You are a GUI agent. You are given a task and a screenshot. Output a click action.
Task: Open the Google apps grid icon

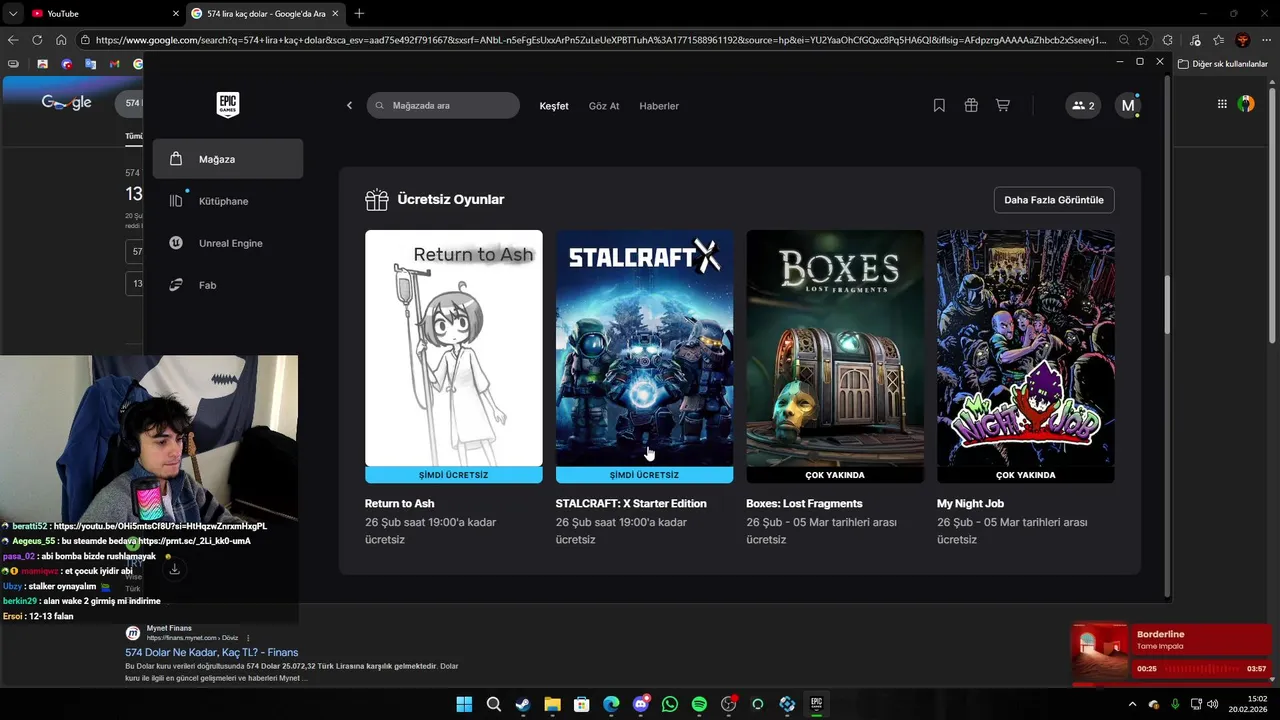1222,104
